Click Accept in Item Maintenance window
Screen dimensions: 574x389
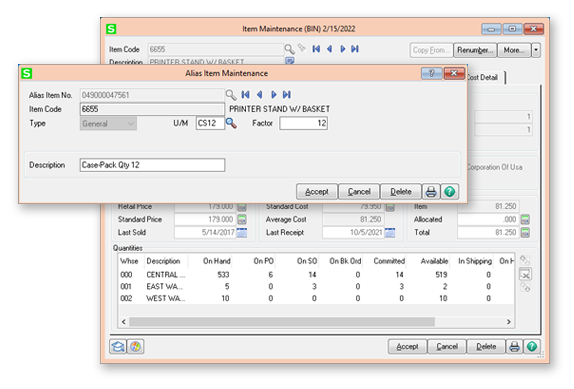pyautogui.click(x=407, y=347)
